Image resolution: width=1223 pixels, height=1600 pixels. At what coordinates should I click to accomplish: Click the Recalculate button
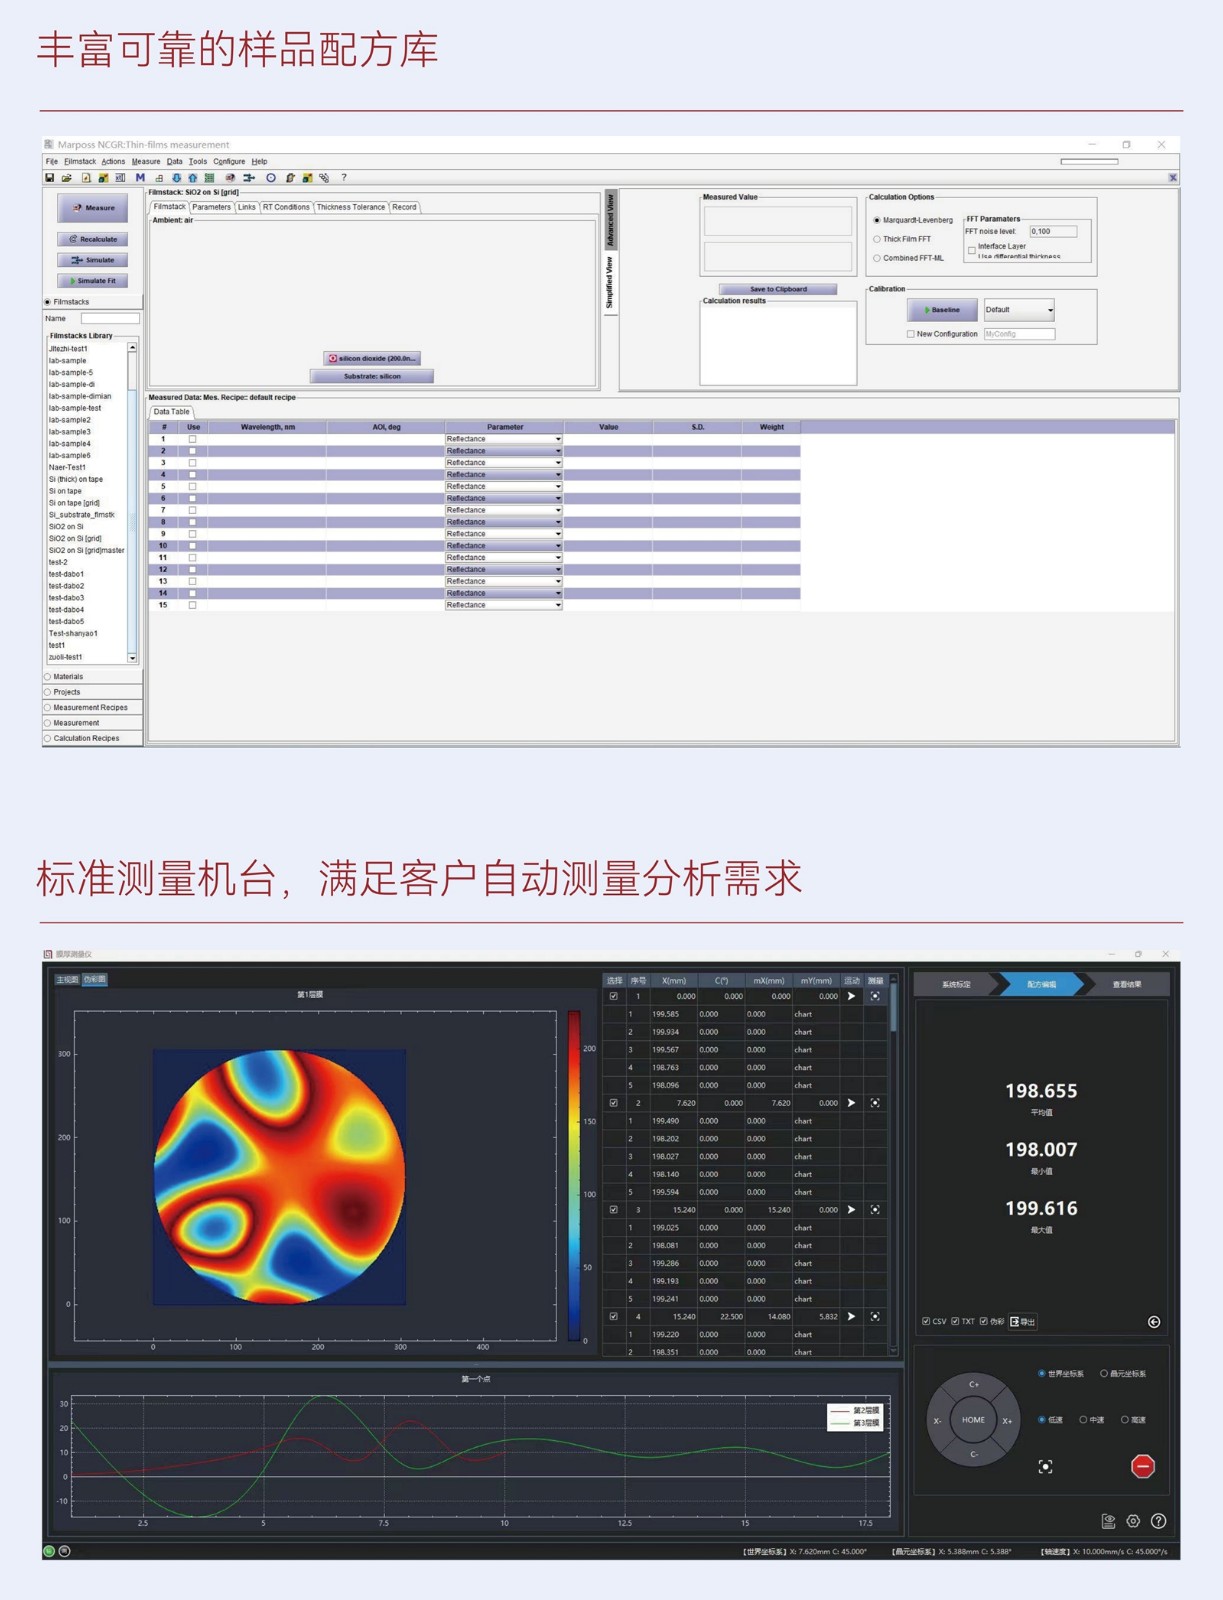pos(93,239)
